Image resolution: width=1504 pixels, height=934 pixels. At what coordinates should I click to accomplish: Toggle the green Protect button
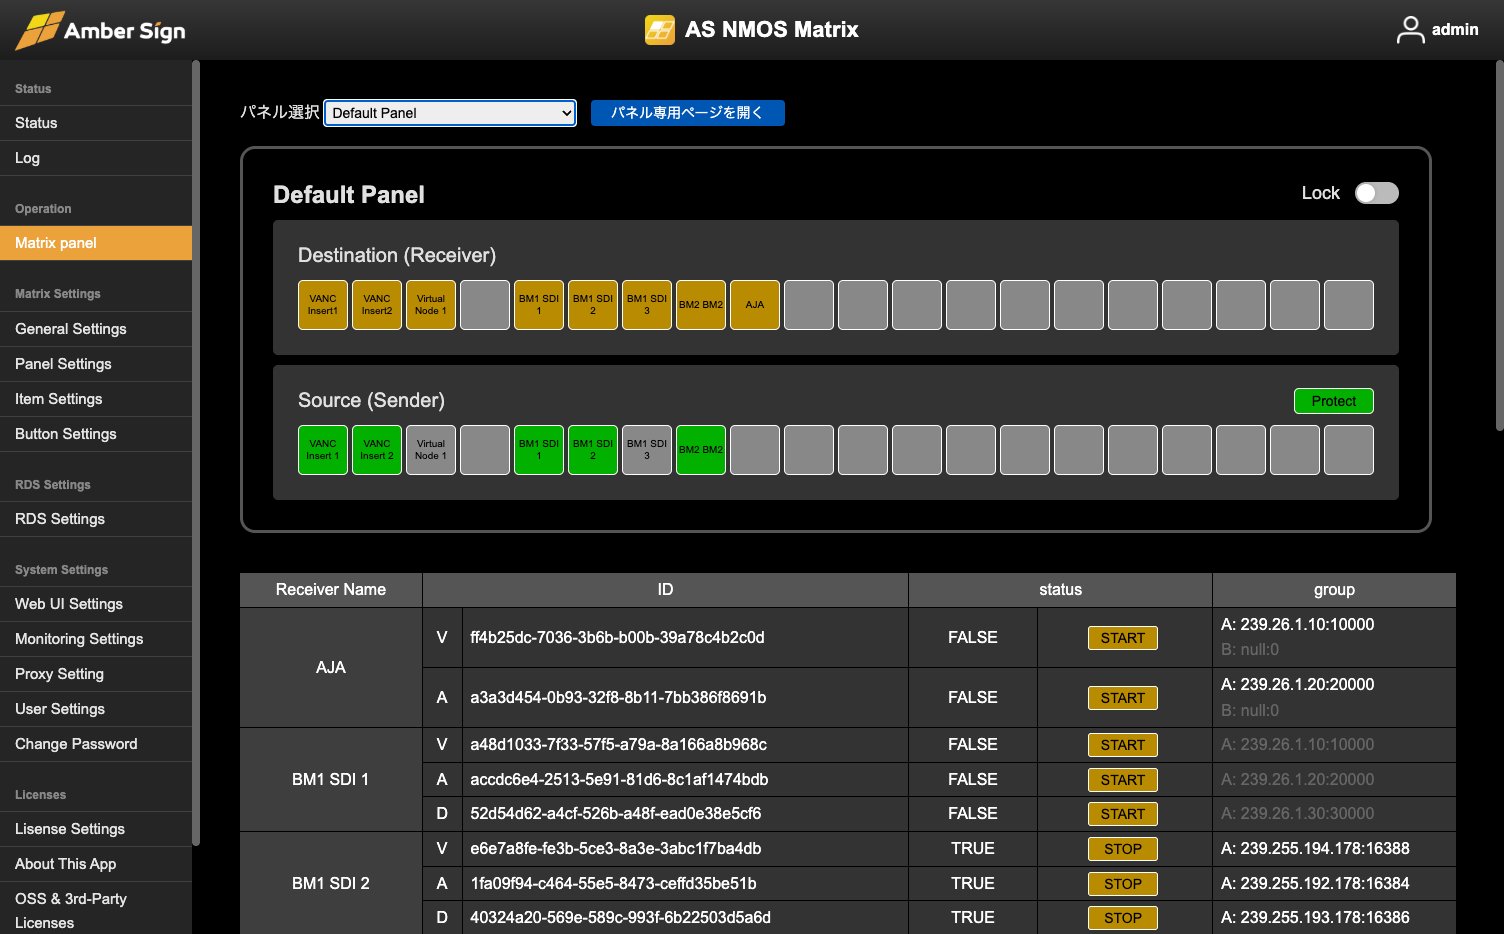point(1333,401)
